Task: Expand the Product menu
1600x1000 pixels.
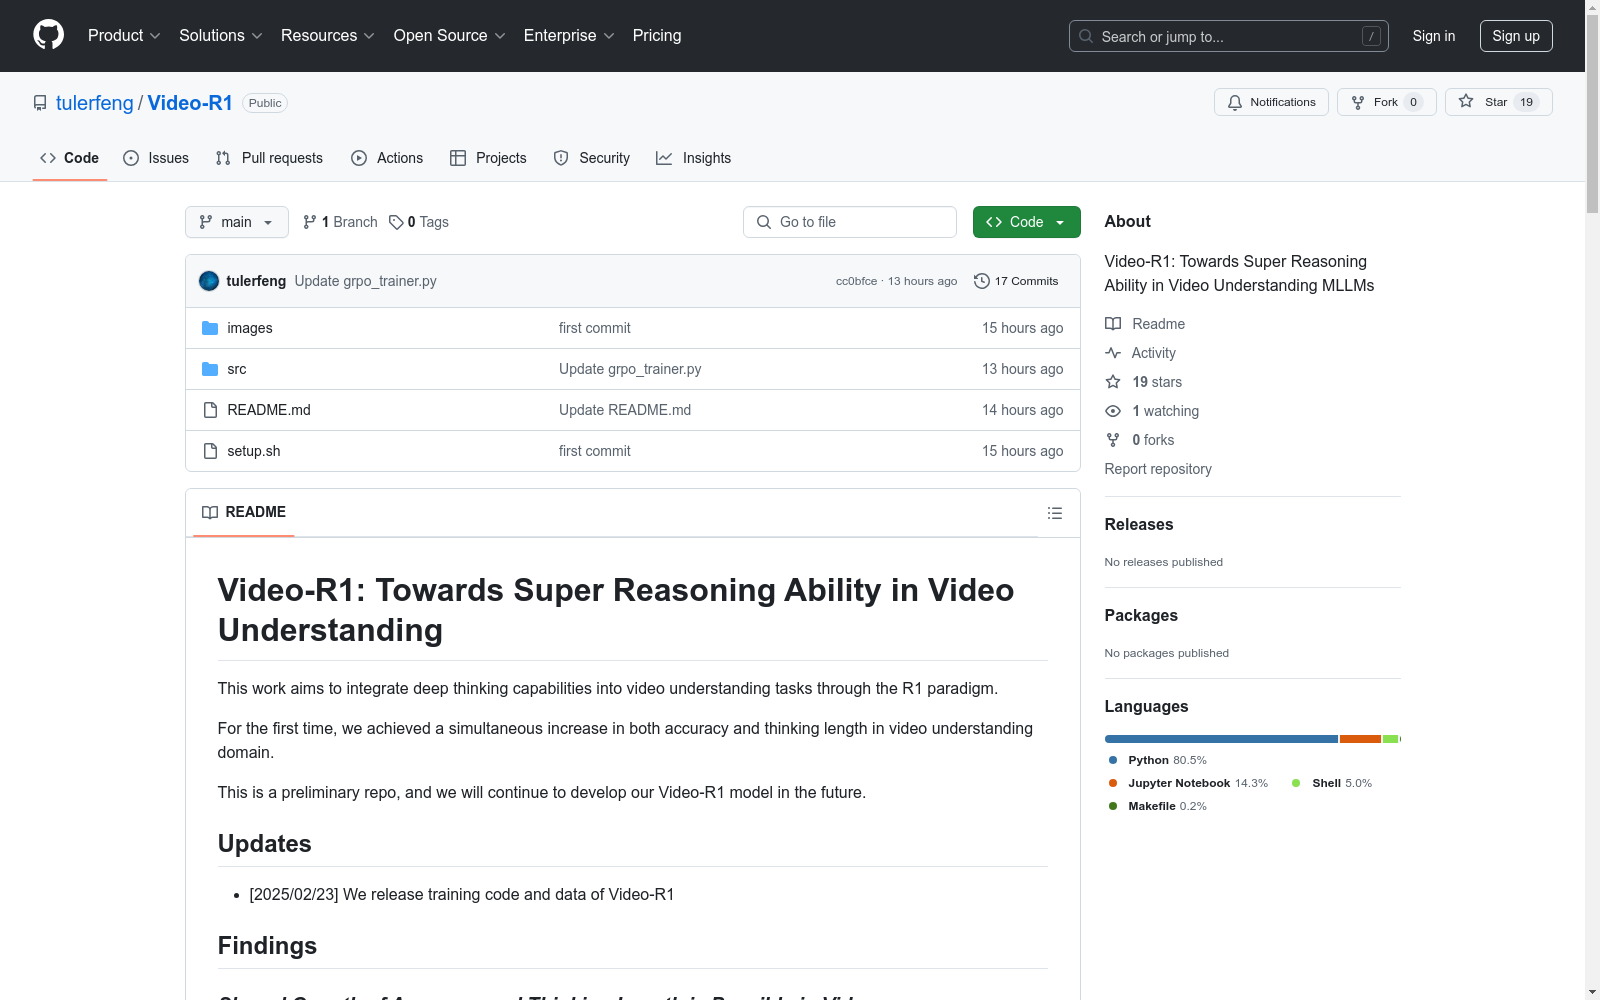Action: click(x=124, y=36)
